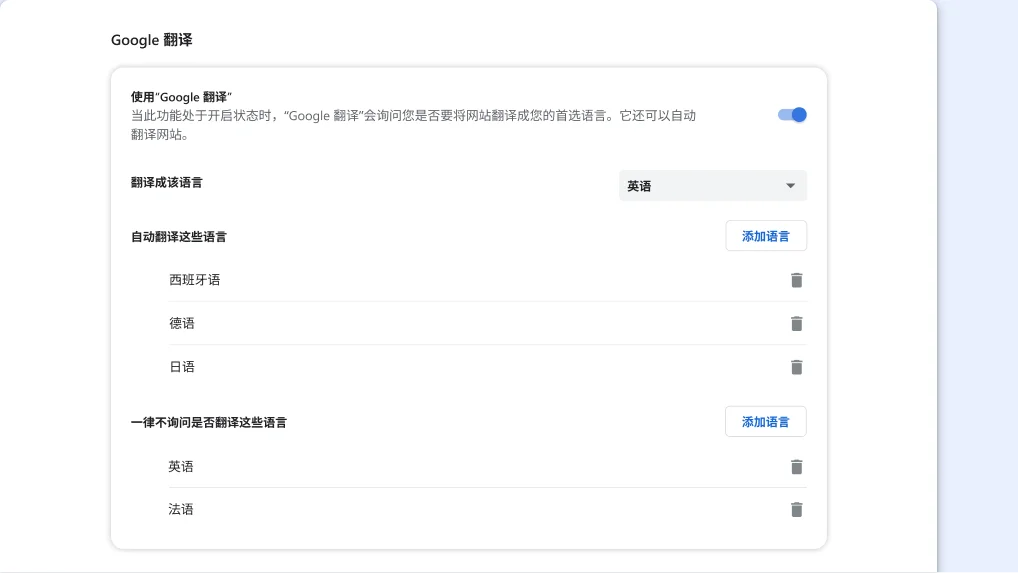Image resolution: width=1018 pixels, height=573 pixels.
Task: Click 添加语言 next to 自动翻译这些语言
Action: coord(766,236)
